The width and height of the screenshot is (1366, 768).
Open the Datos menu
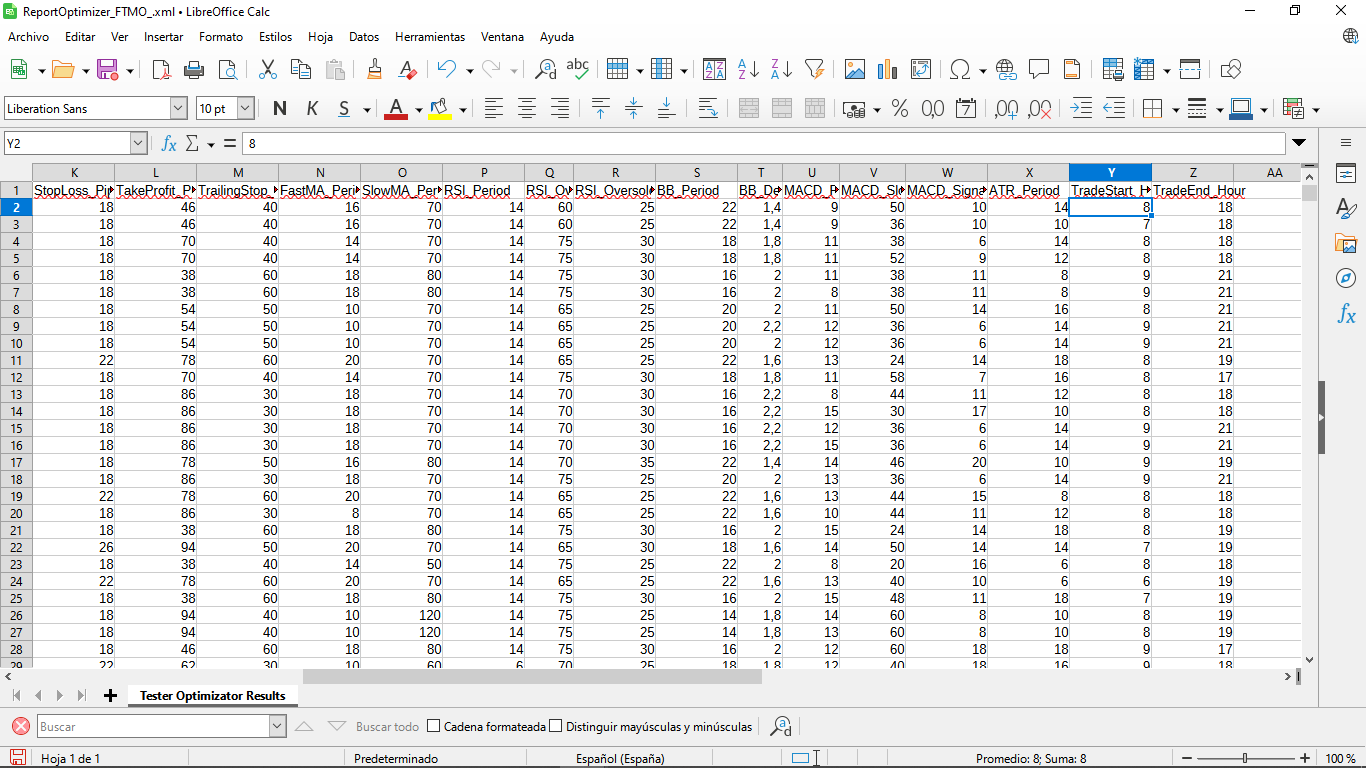pos(364,37)
